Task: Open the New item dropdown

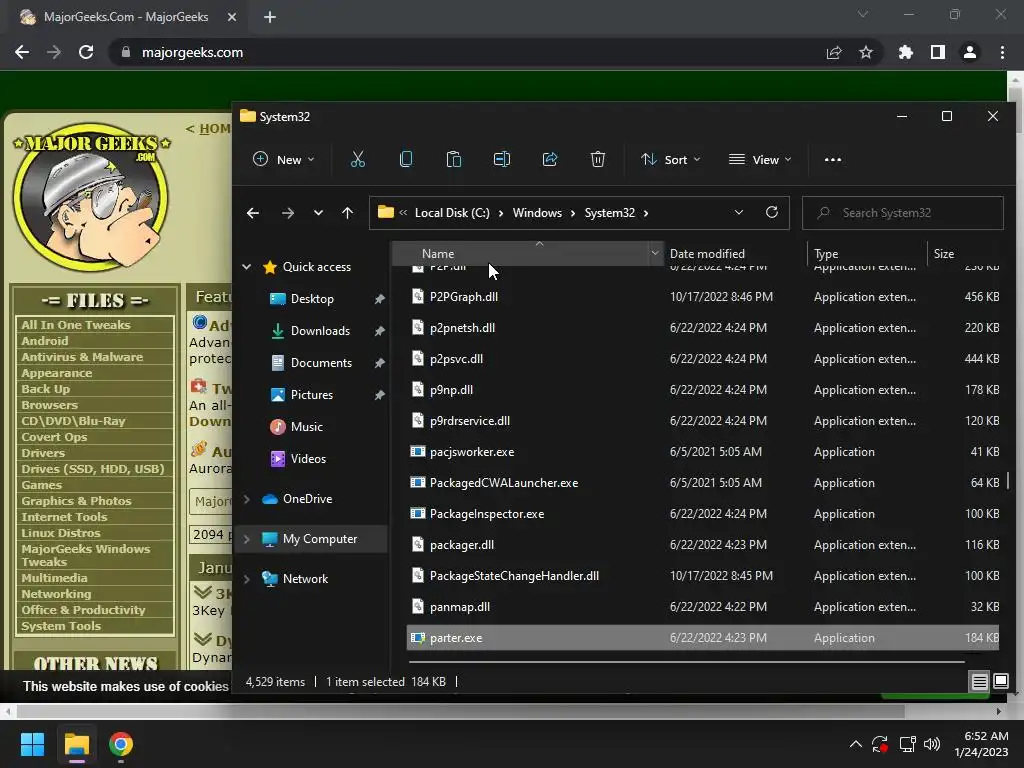Action: tap(283, 159)
